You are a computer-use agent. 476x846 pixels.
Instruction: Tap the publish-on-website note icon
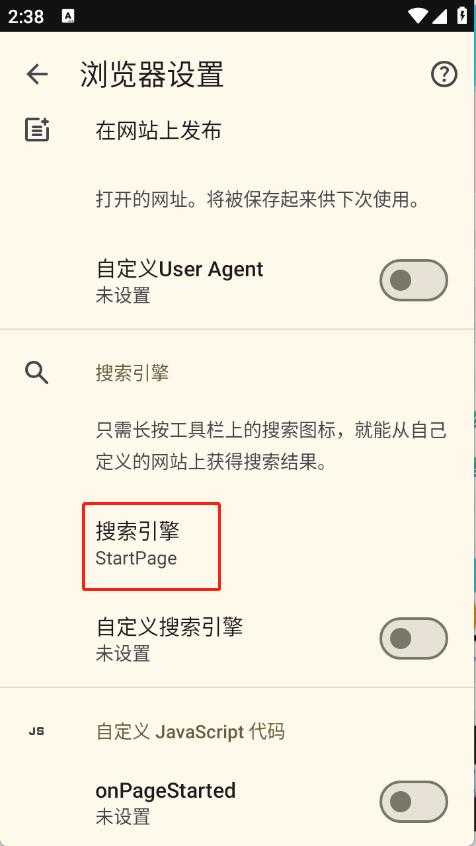coord(37,130)
